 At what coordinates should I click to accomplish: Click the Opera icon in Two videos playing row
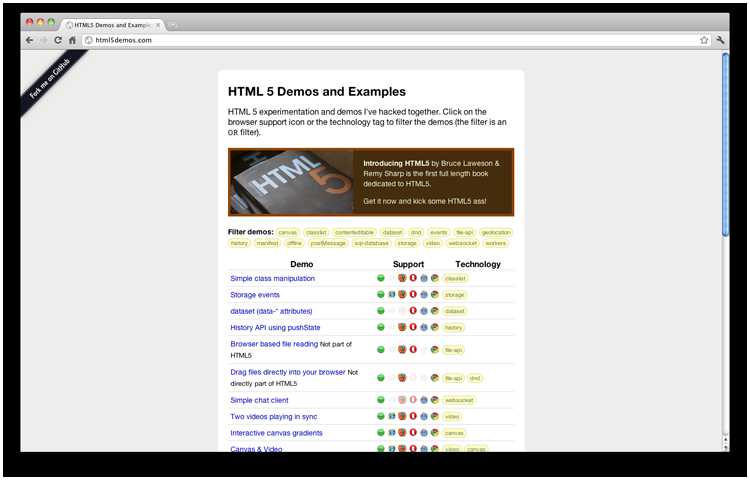[x=413, y=416]
